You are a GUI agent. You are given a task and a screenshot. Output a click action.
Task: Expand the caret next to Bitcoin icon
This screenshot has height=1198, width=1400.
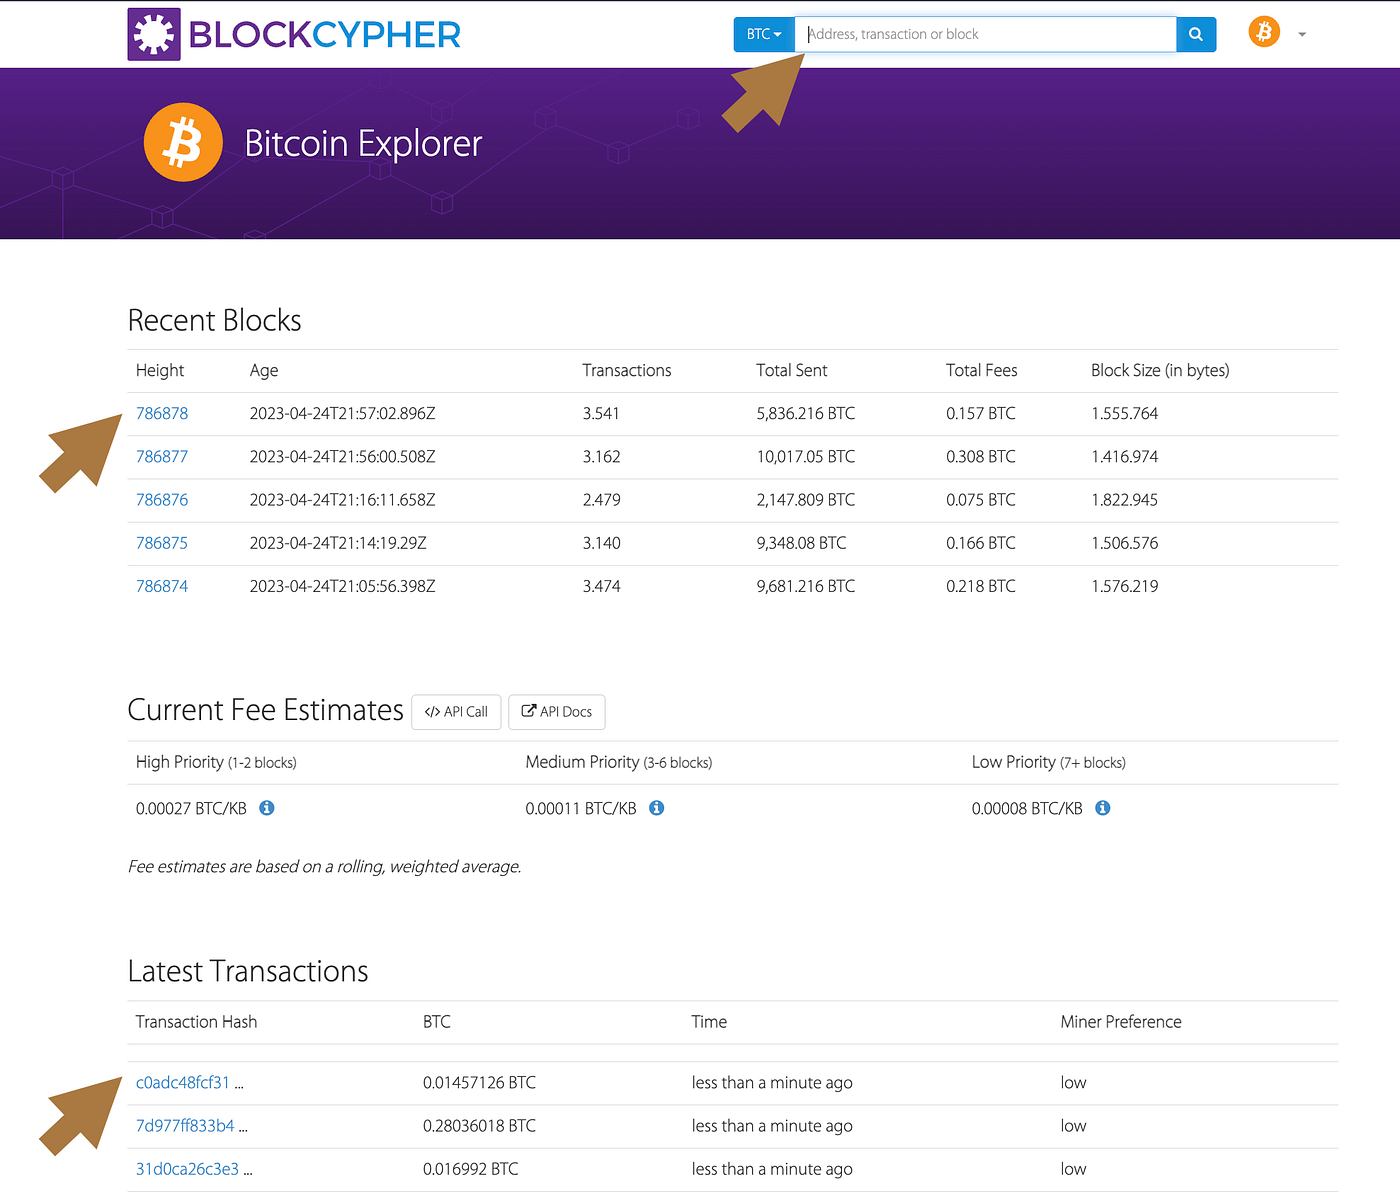[x=1302, y=34]
